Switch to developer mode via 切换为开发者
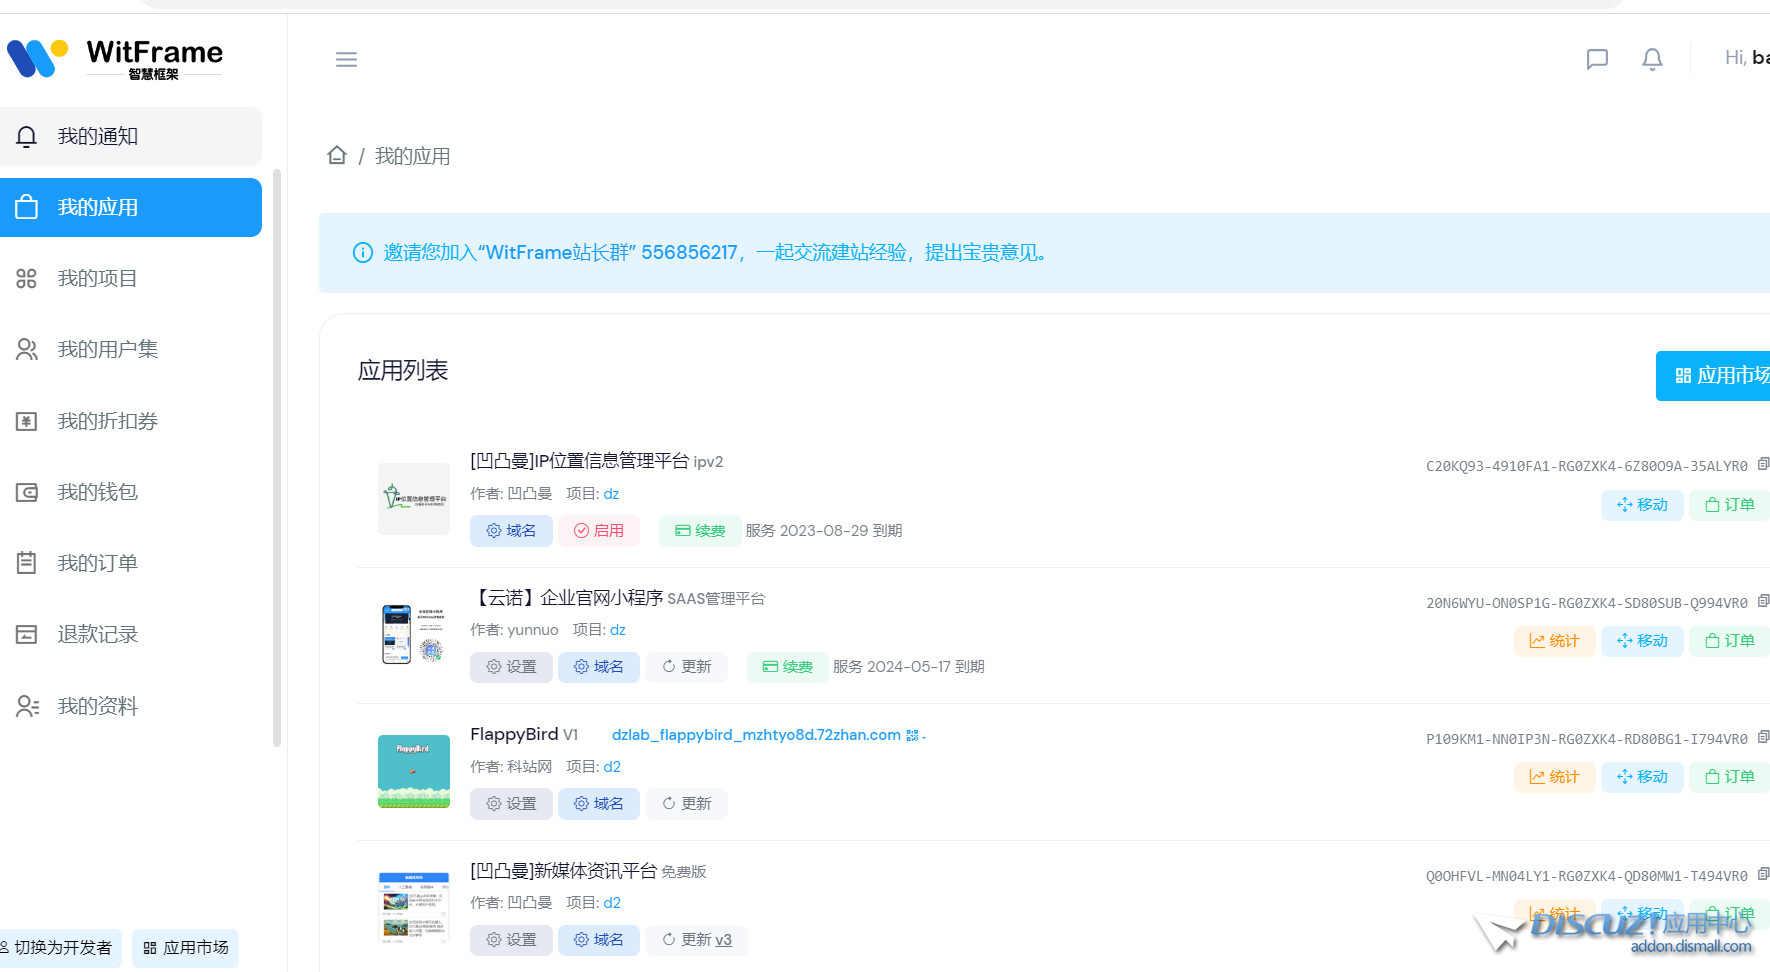This screenshot has width=1770, height=972. pyautogui.click(x=62, y=948)
